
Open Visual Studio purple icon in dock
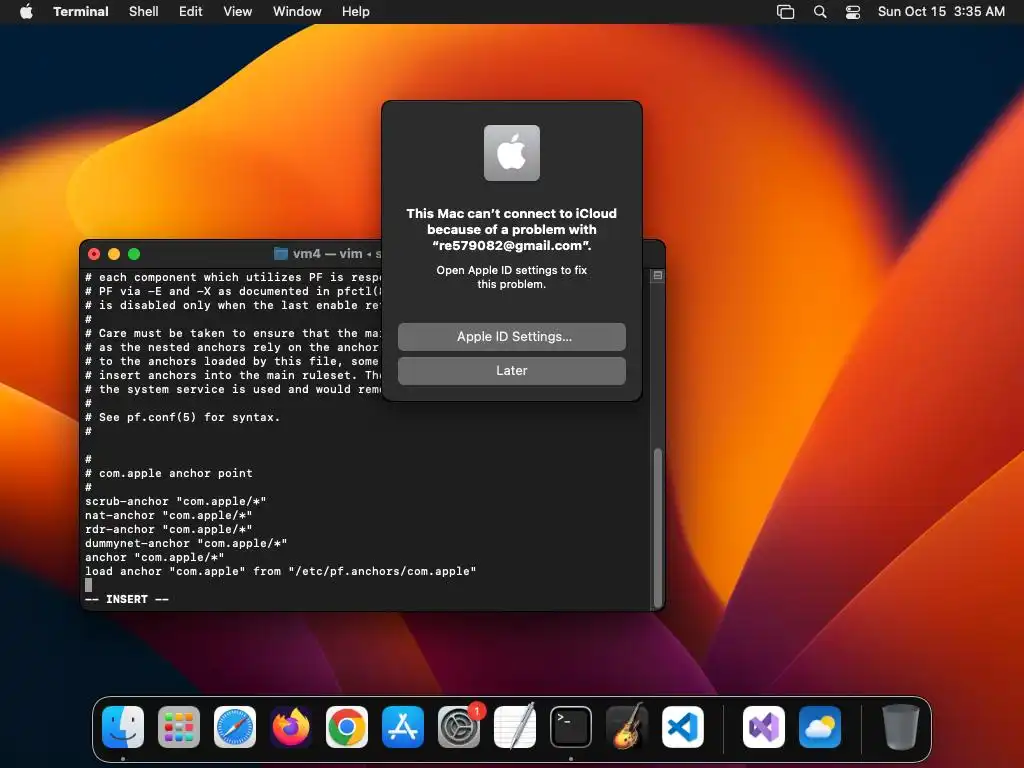click(x=763, y=727)
